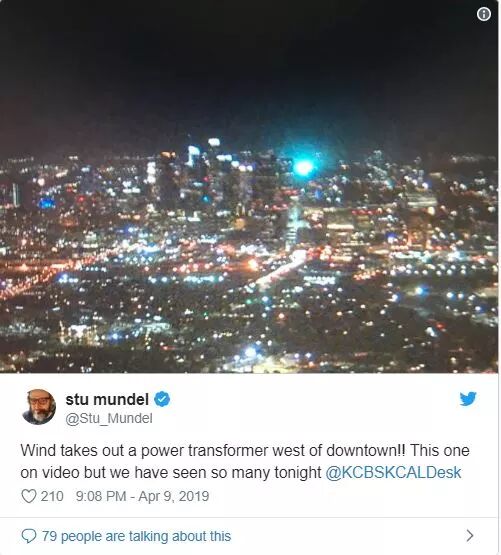Like the tweet with the heart icon
The image size is (501, 555).
[29, 496]
